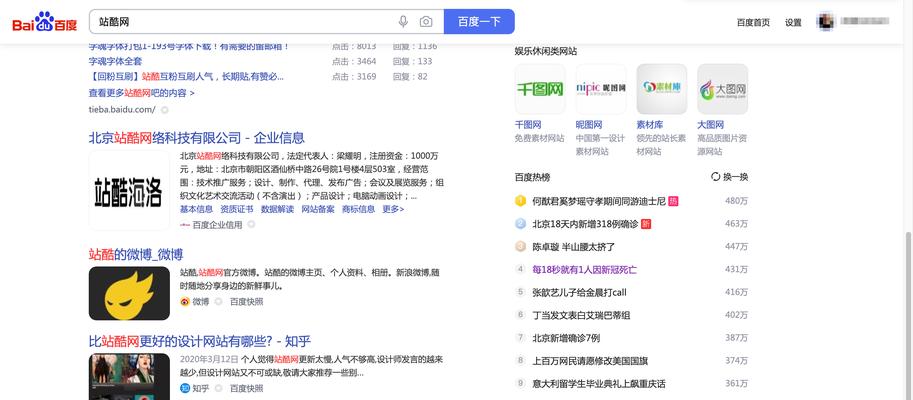The width and height of the screenshot is (913, 400).
Task: Click 百度企业信用 source label
Action: click(217, 224)
